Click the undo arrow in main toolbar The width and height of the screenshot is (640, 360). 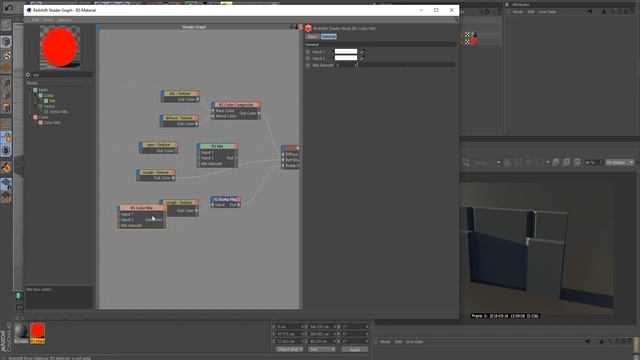(9, 8)
